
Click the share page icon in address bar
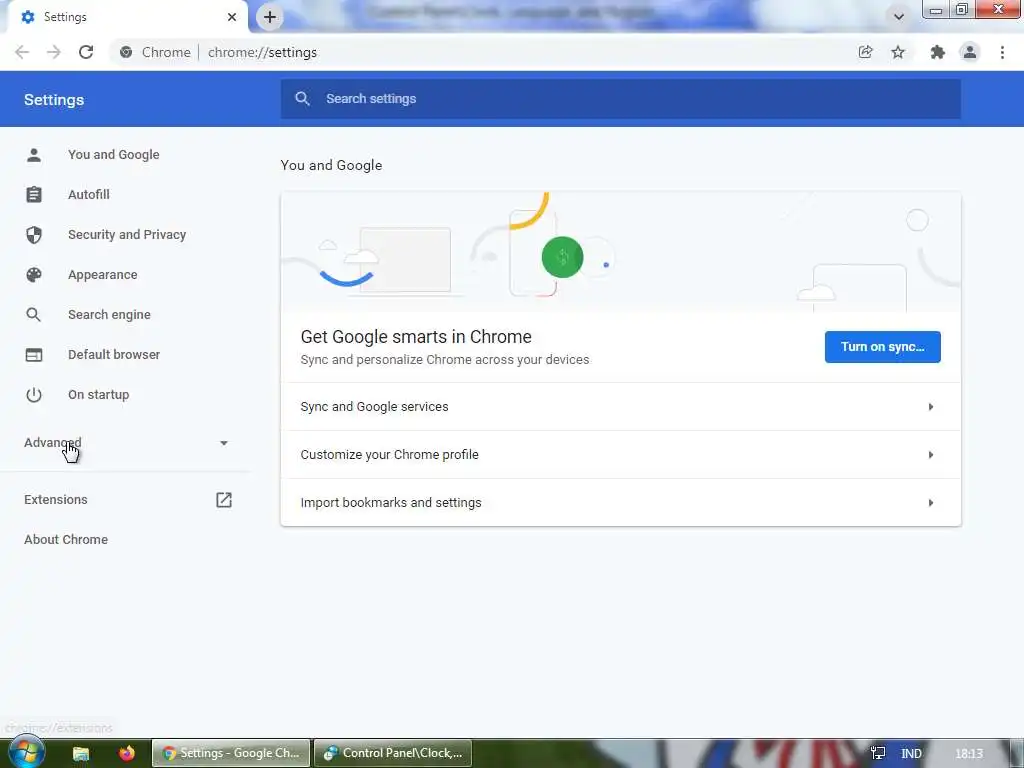pyautogui.click(x=865, y=52)
